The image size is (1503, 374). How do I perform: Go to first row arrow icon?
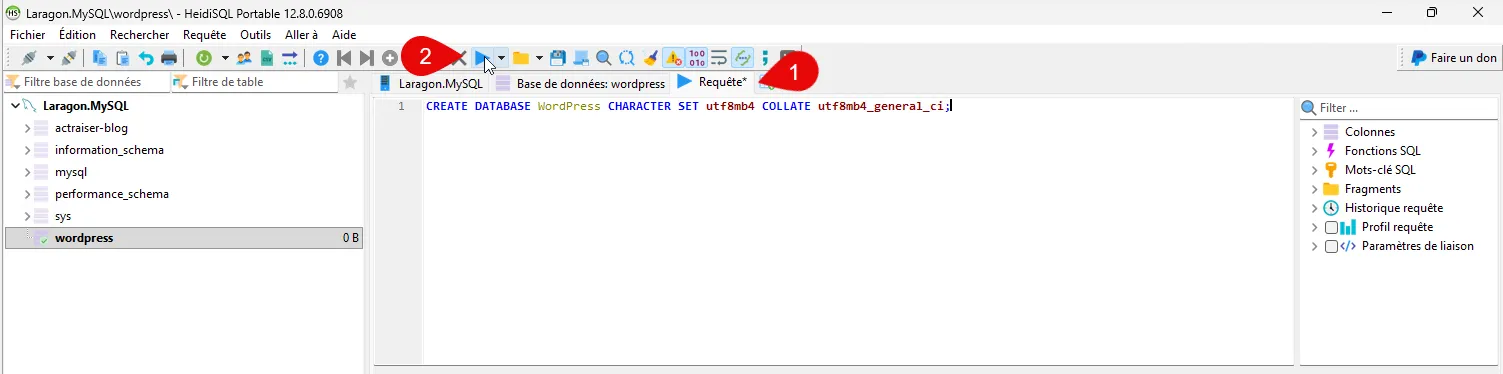point(344,58)
